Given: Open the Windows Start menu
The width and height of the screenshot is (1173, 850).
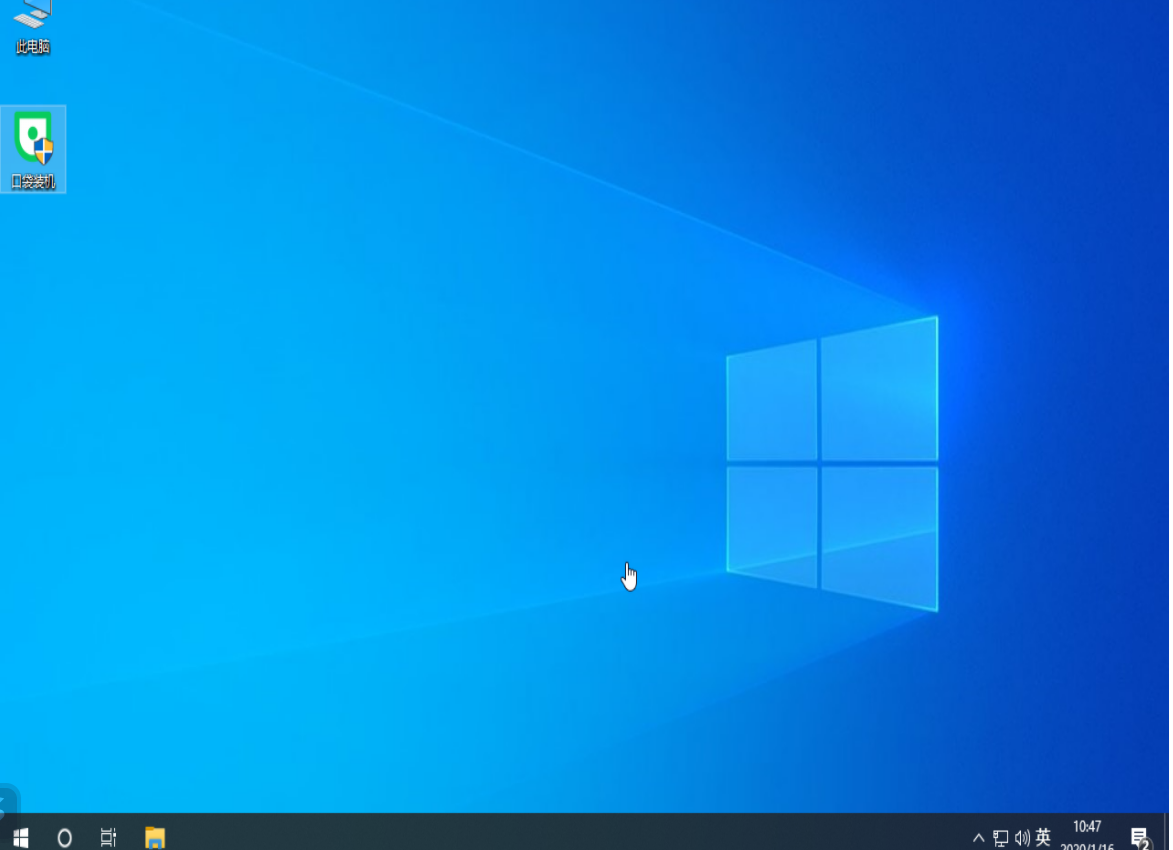Looking at the screenshot, I should coord(20,837).
